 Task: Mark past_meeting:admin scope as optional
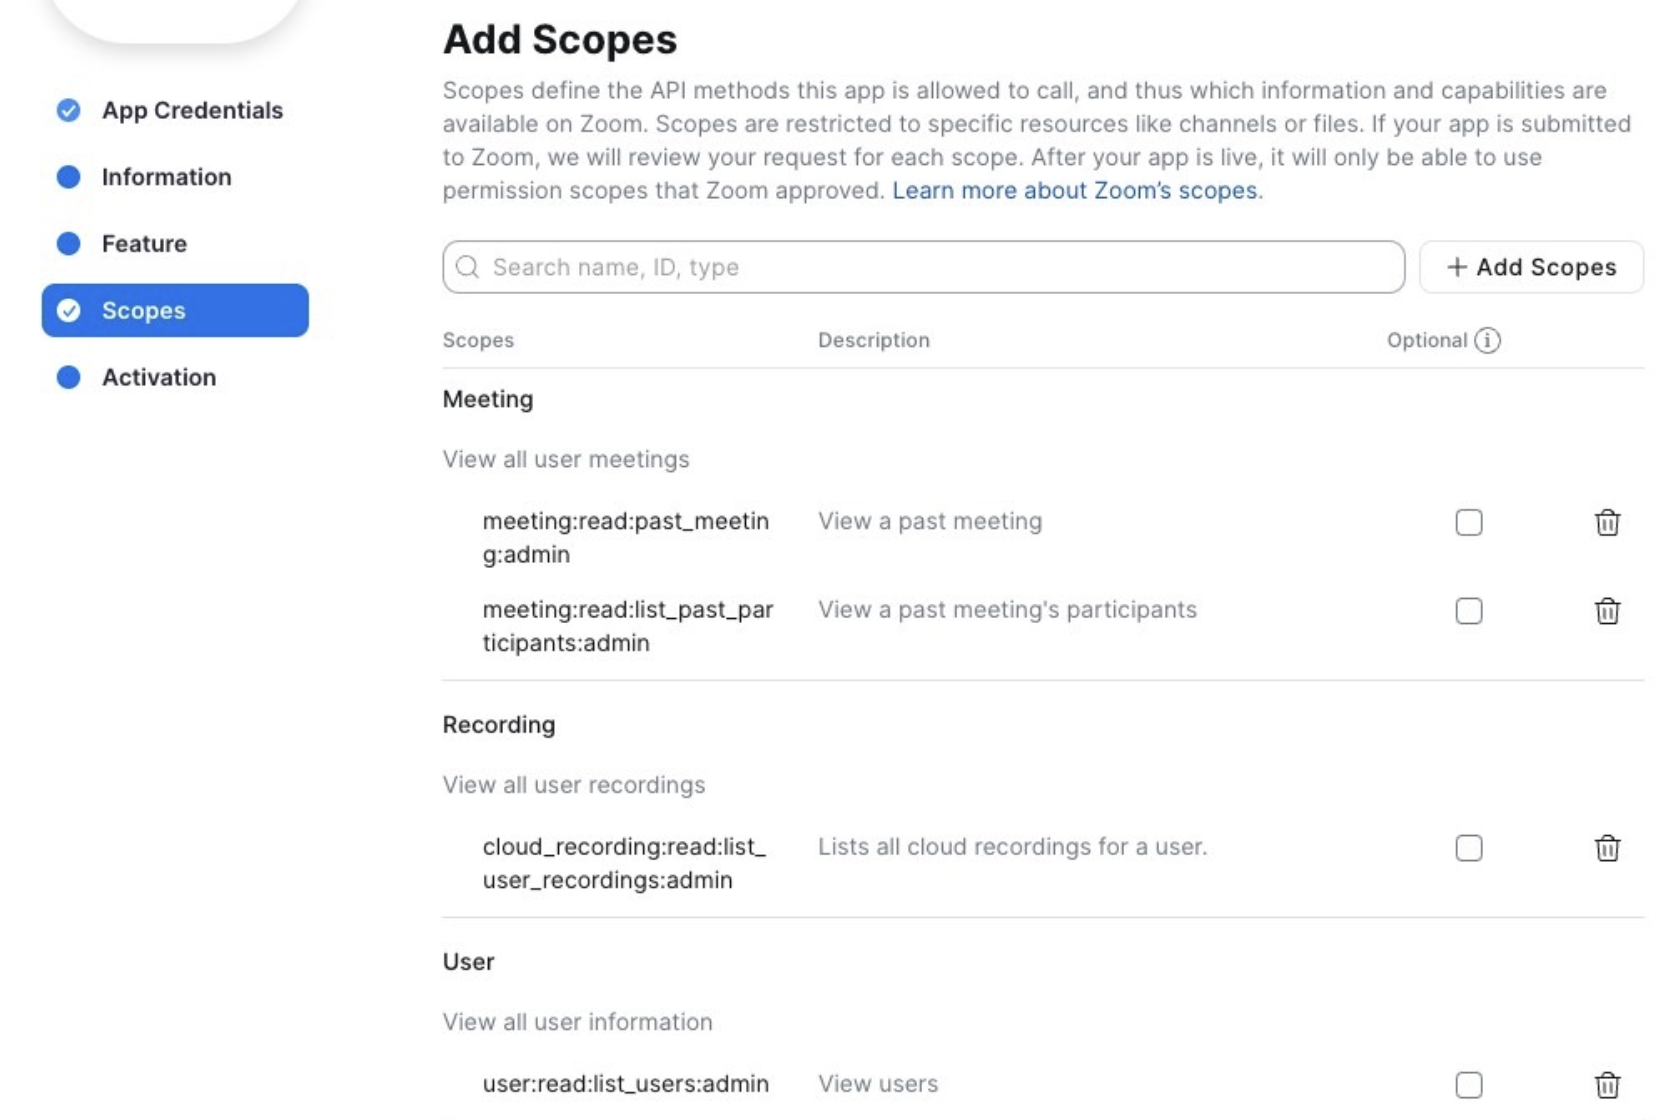pyautogui.click(x=1469, y=523)
